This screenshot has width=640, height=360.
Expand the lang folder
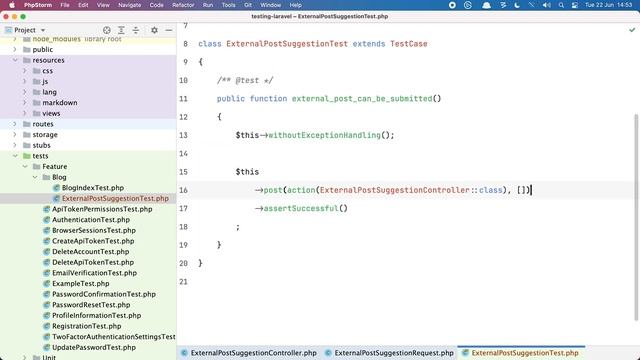click(x=25, y=92)
